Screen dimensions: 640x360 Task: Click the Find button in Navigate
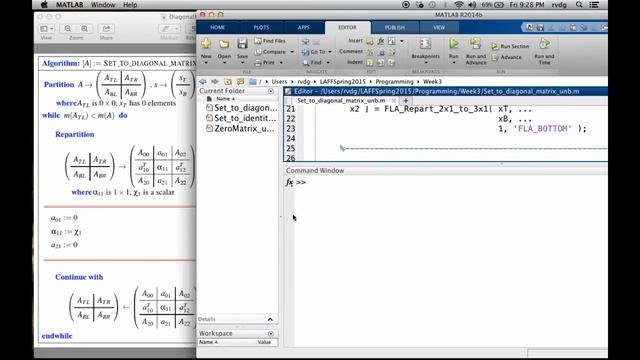(312, 62)
